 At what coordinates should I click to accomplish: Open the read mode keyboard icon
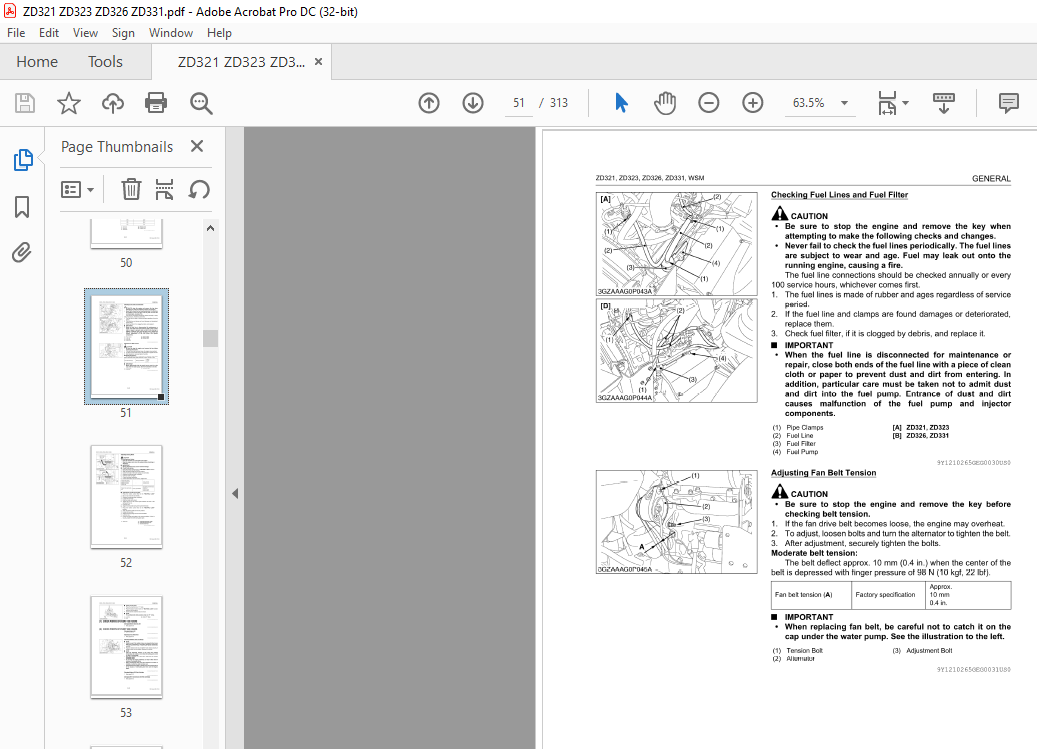pos(943,103)
